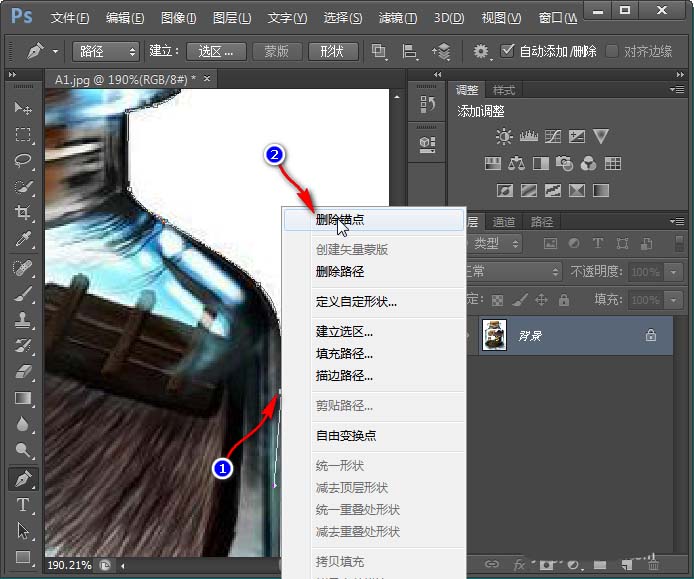Toggle the 对齐边缘 checkbox

[x=611, y=50]
